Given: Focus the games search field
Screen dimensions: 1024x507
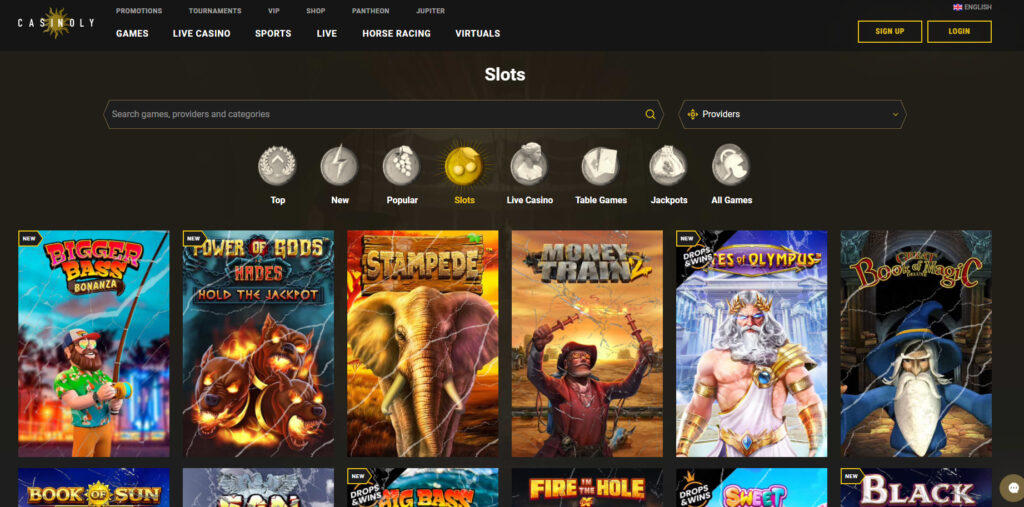Looking at the screenshot, I should point(383,114).
